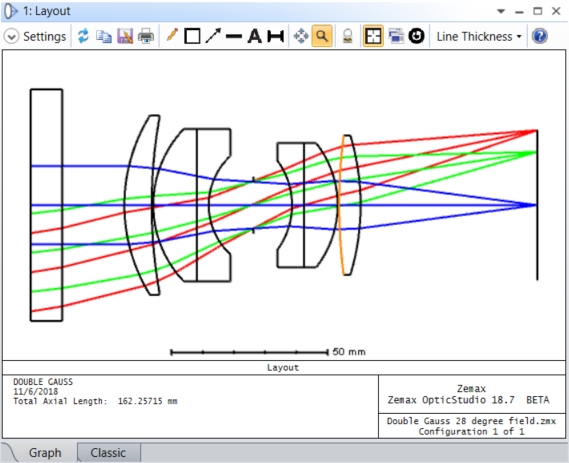Copy the layout with the Copy icon

[x=104, y=36]
